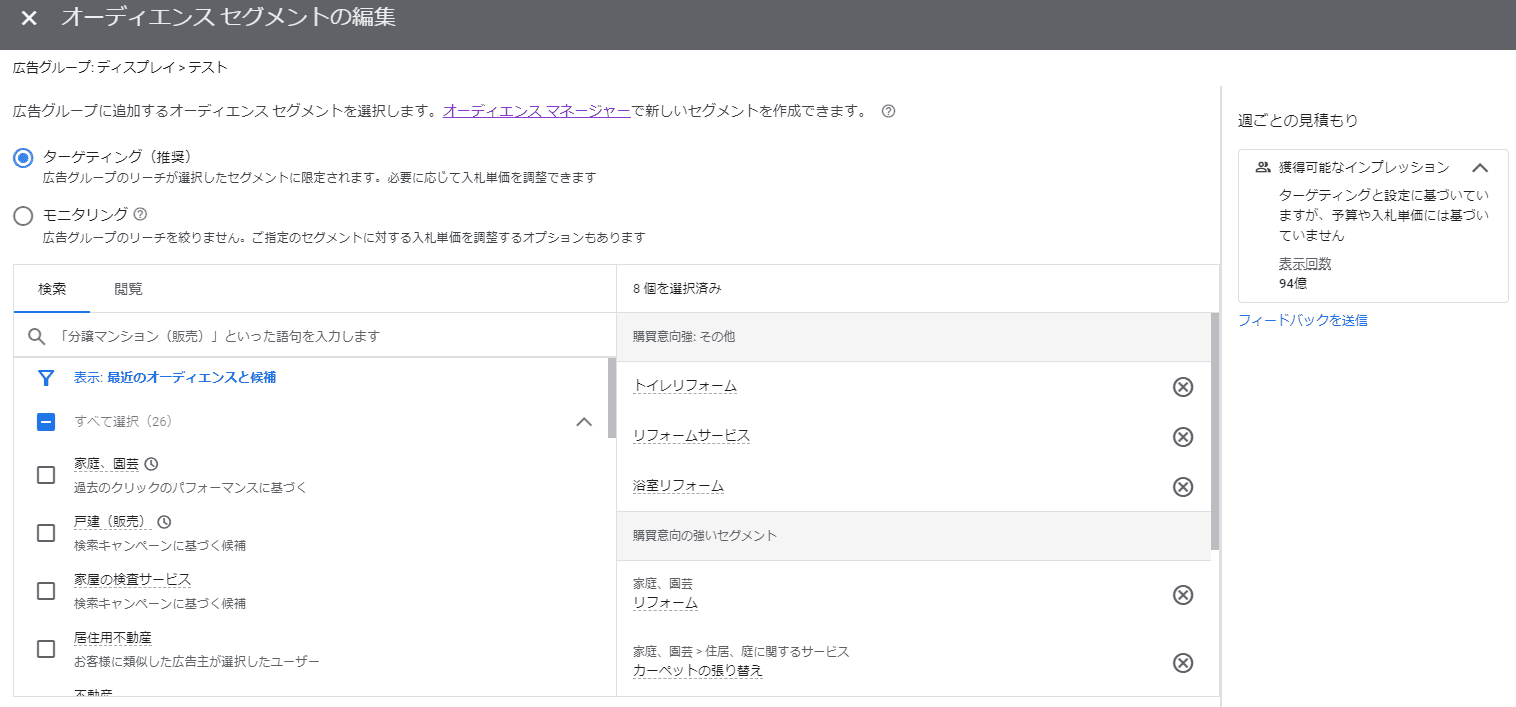1516x707 pixels.
Task: Check the 家庭、園芸 checkbox
Action: (x=46, y=475)
